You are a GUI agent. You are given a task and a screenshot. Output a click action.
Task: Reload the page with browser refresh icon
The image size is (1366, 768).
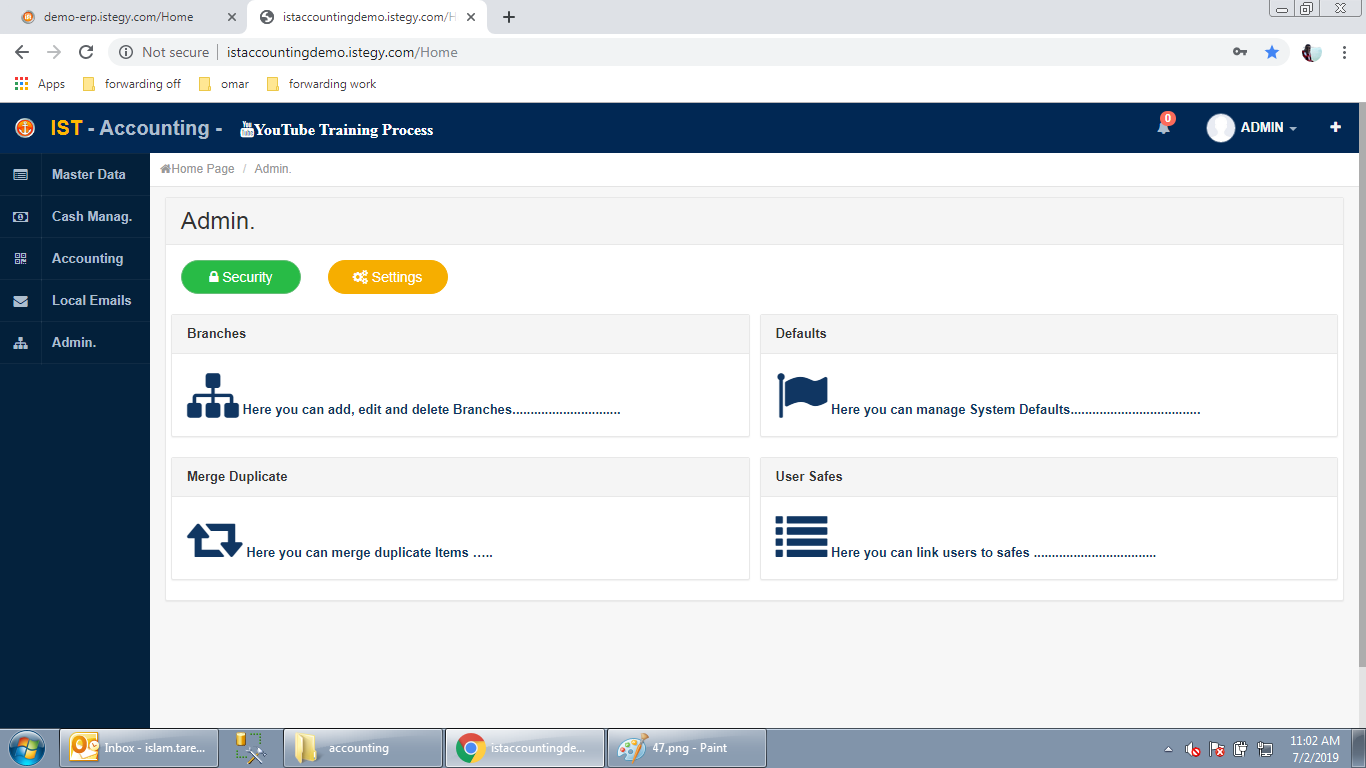[x=86, y=52]
